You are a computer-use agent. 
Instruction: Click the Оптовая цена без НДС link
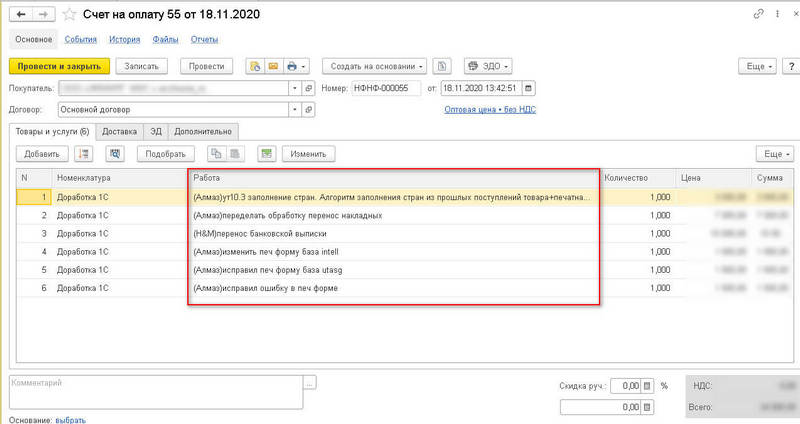point(489,109)
